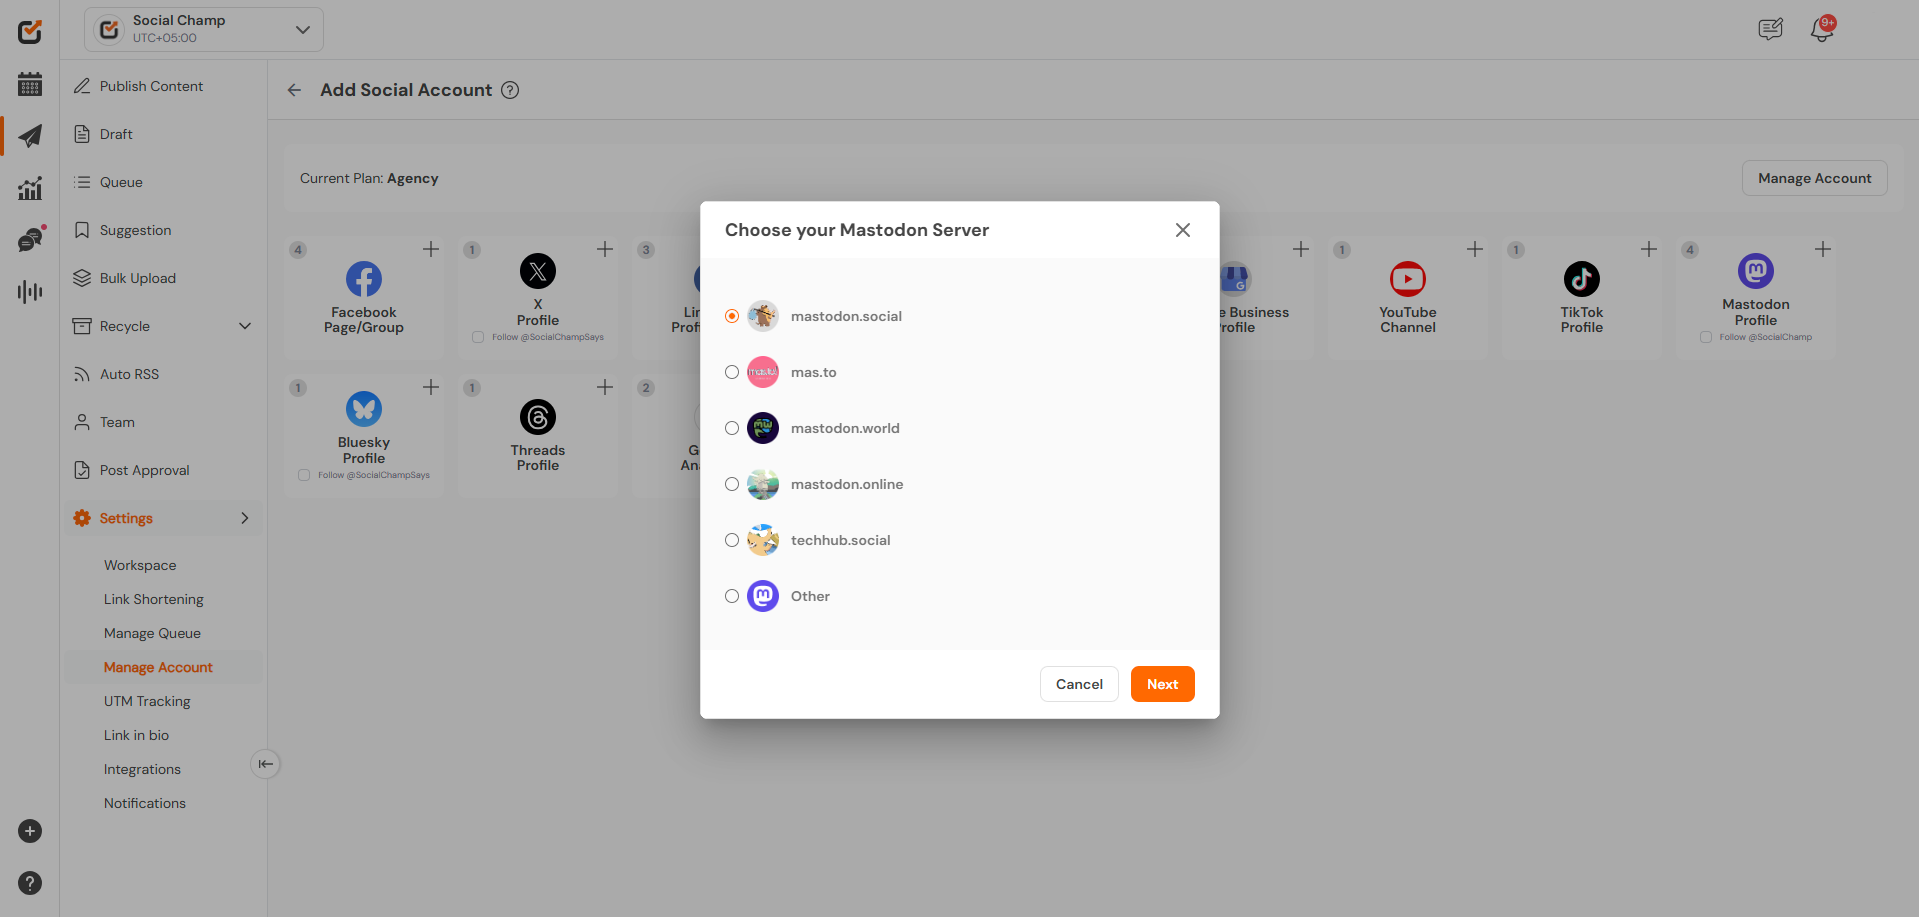Open Manage Queue settings
Viewport: 1919px width, 917px height.
pyautogui.click(x=152, y=633)
